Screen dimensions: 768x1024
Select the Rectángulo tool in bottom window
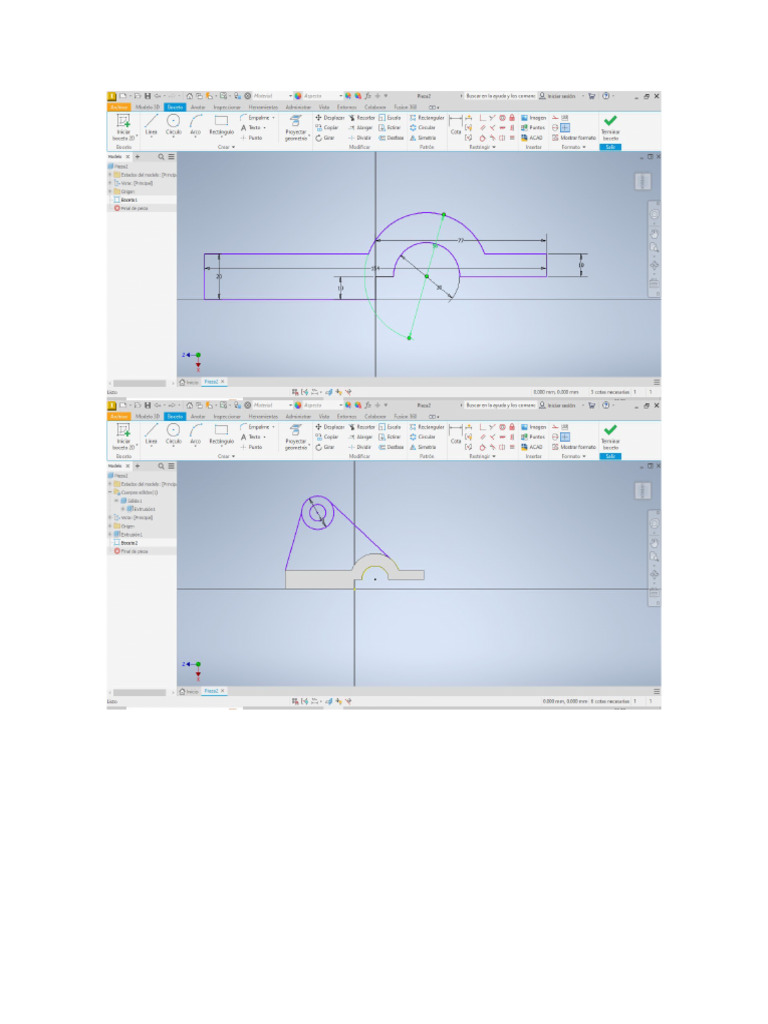pyautogui.click(x=221, y=434)
